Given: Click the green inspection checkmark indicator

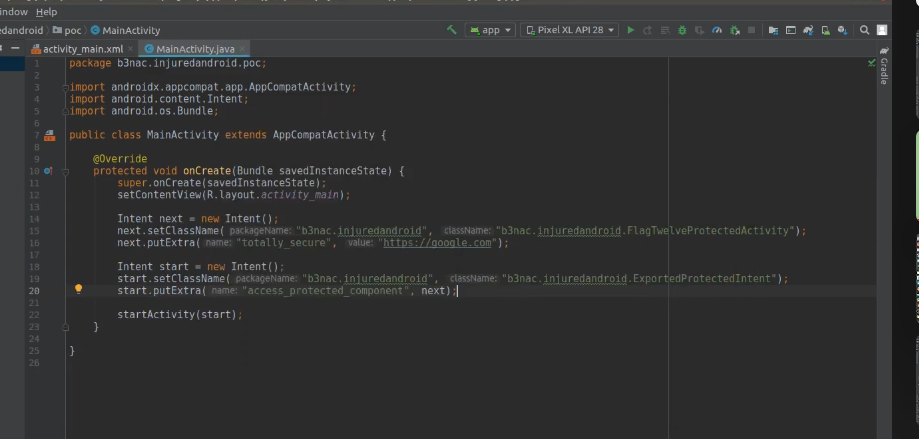Looking at the screenshot, I should (x=872, y=62).
